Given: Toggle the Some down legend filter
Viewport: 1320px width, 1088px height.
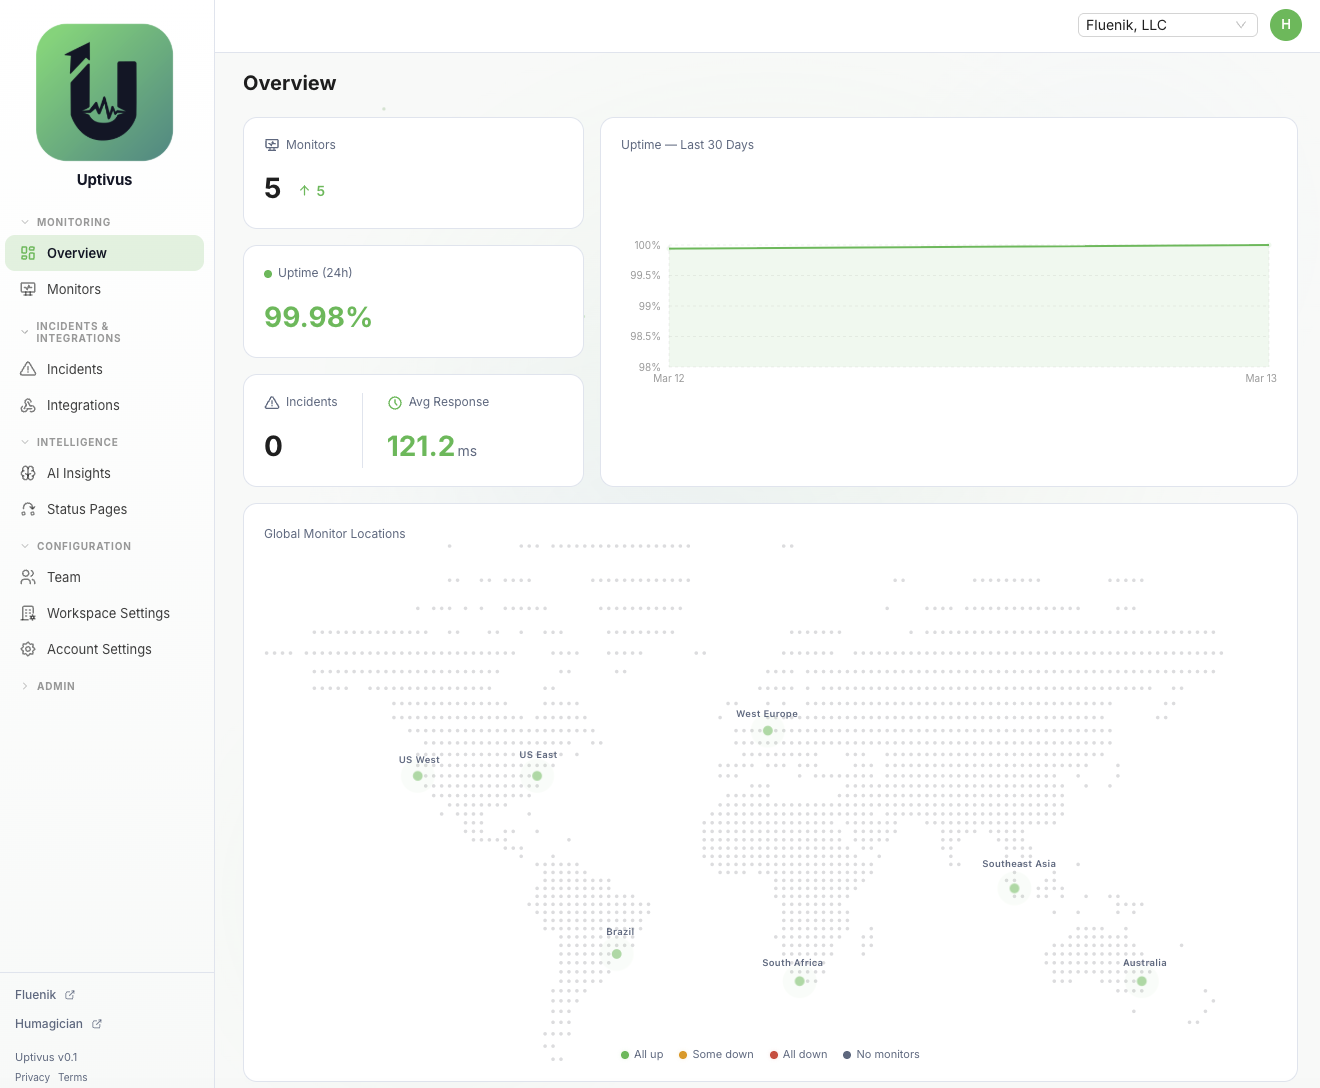Looking at the screenshot, I should click(716, 1054).
